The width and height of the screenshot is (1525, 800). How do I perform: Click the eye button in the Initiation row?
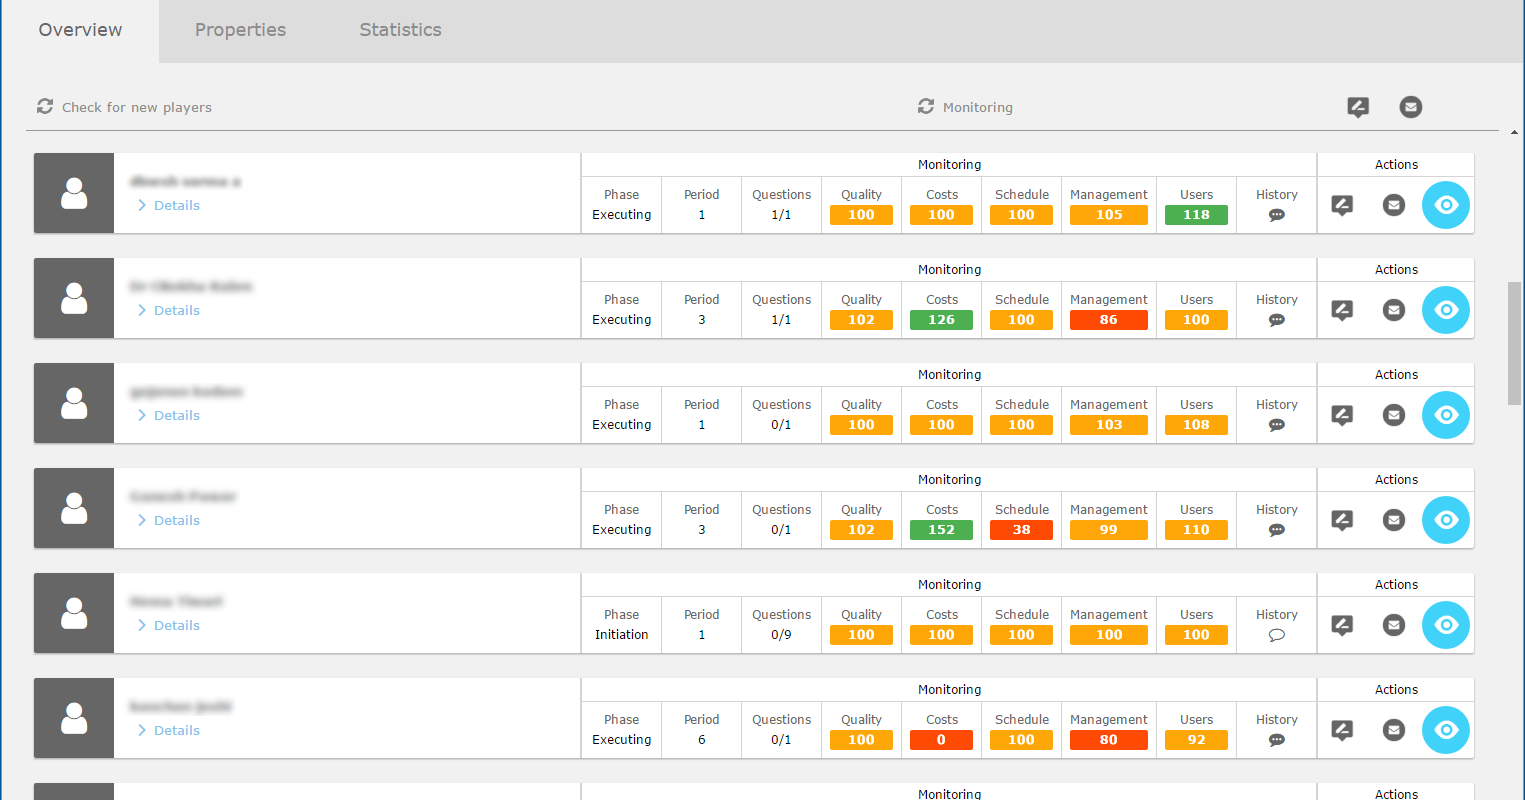coord(1446,625)
